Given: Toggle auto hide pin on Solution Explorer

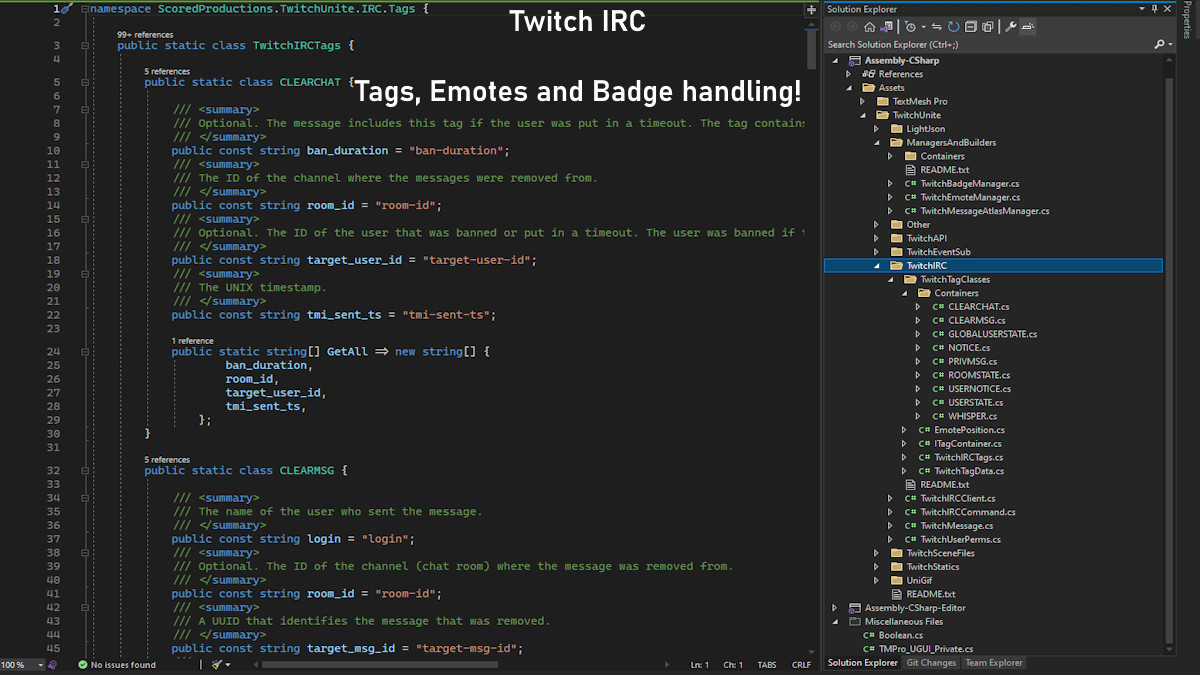Looking at the screenshot, I should 1154,9.
